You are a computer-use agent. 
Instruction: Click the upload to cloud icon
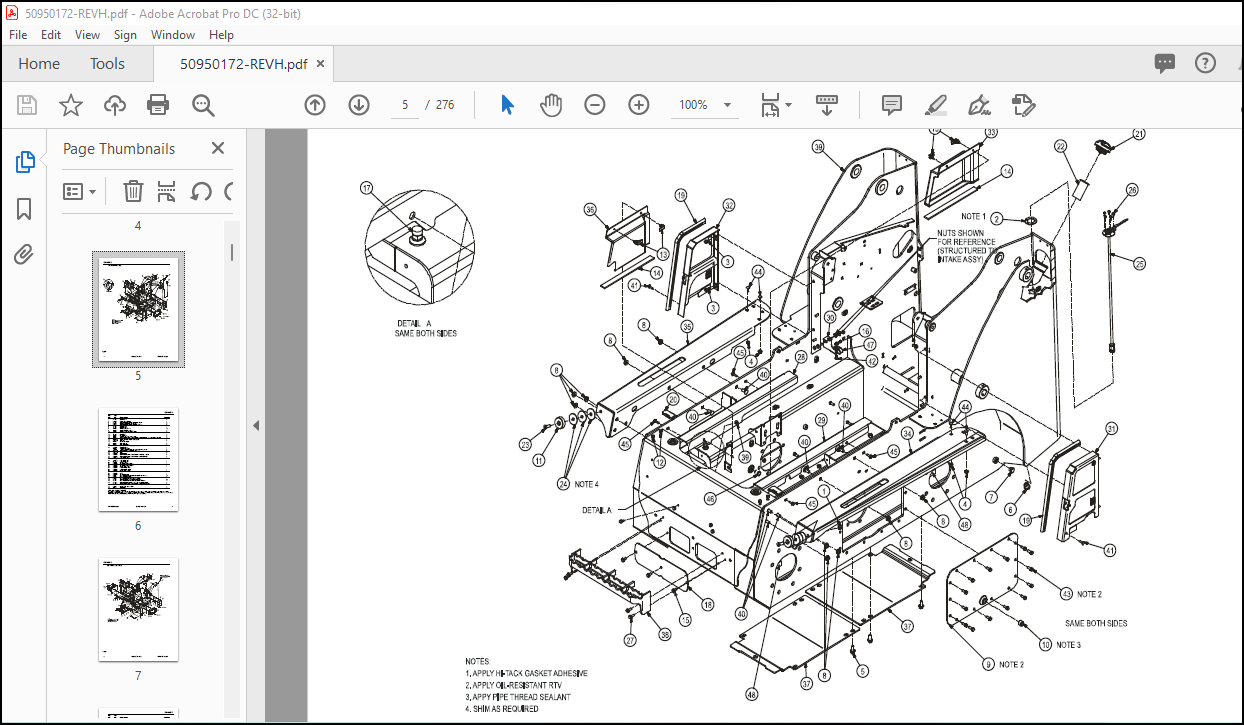click(115, 105)
